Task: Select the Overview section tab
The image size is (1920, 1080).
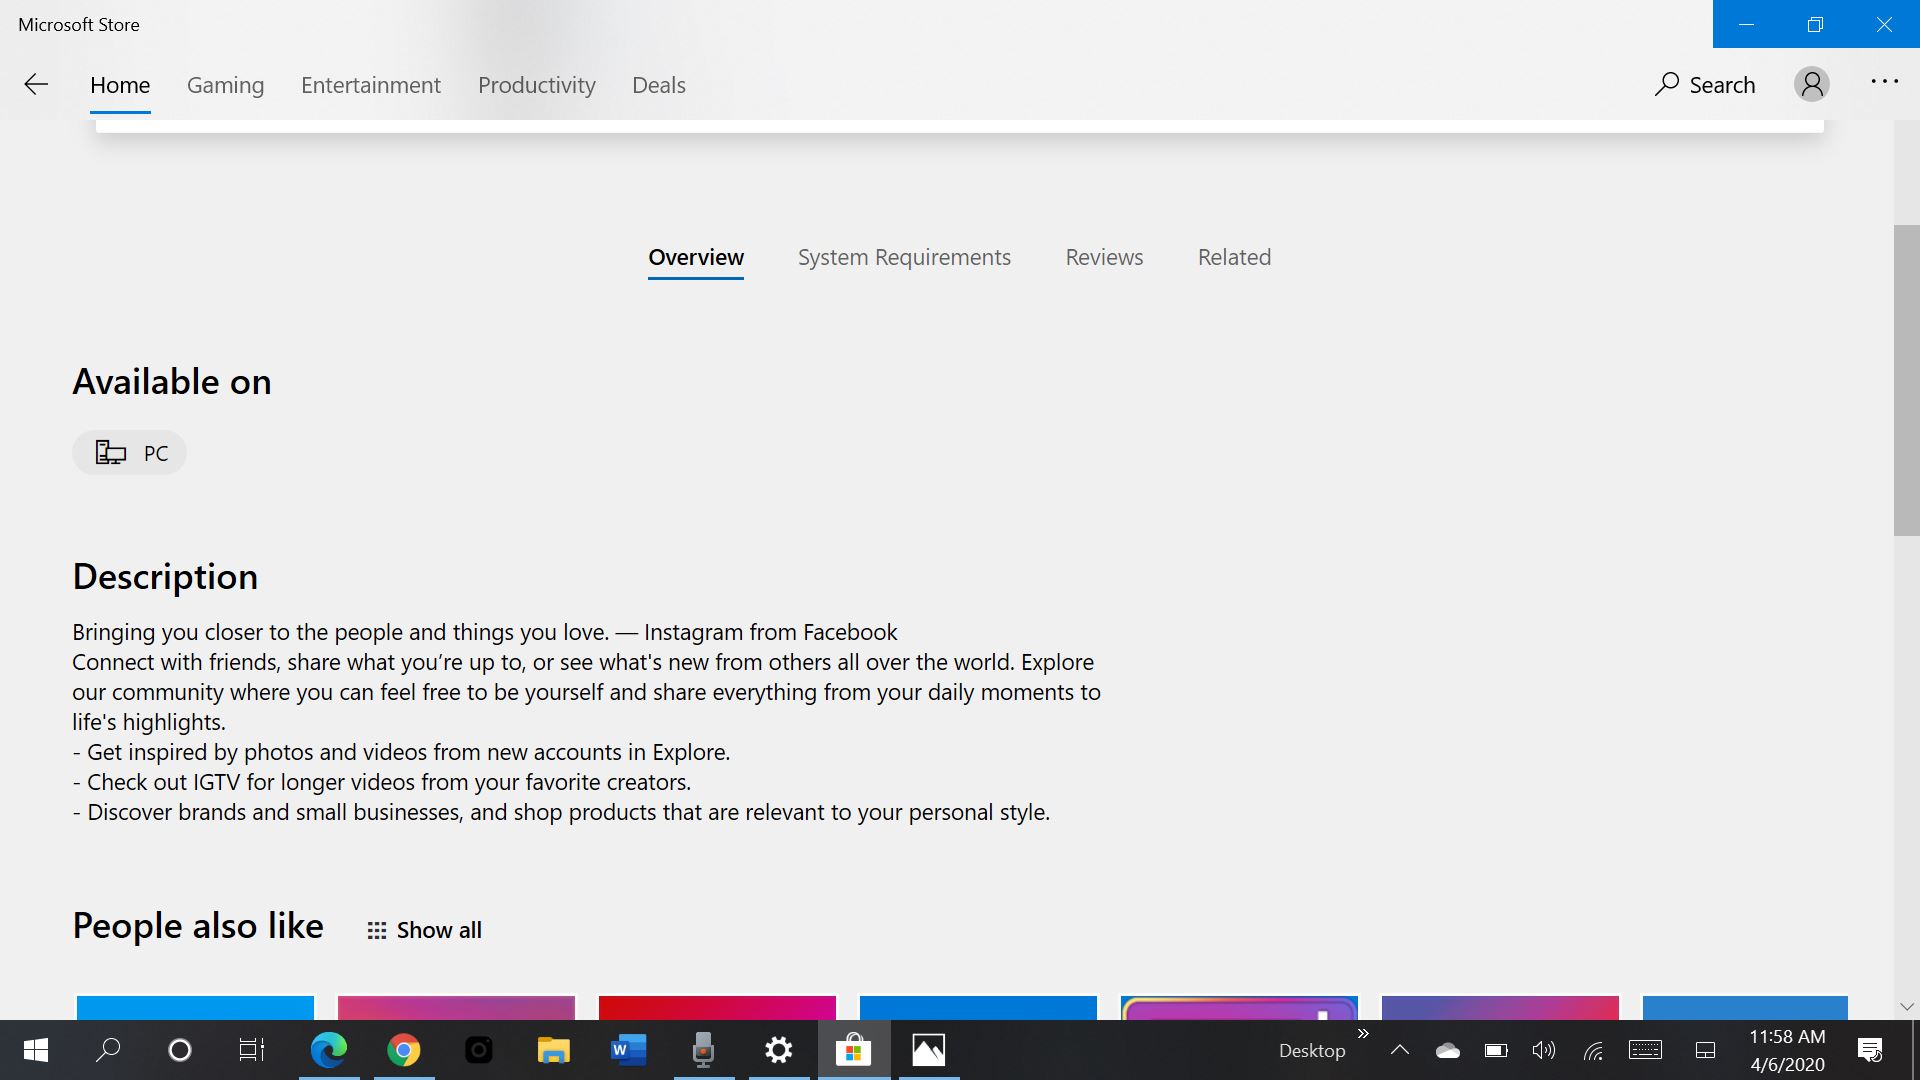Action: (x=696, y=257)
